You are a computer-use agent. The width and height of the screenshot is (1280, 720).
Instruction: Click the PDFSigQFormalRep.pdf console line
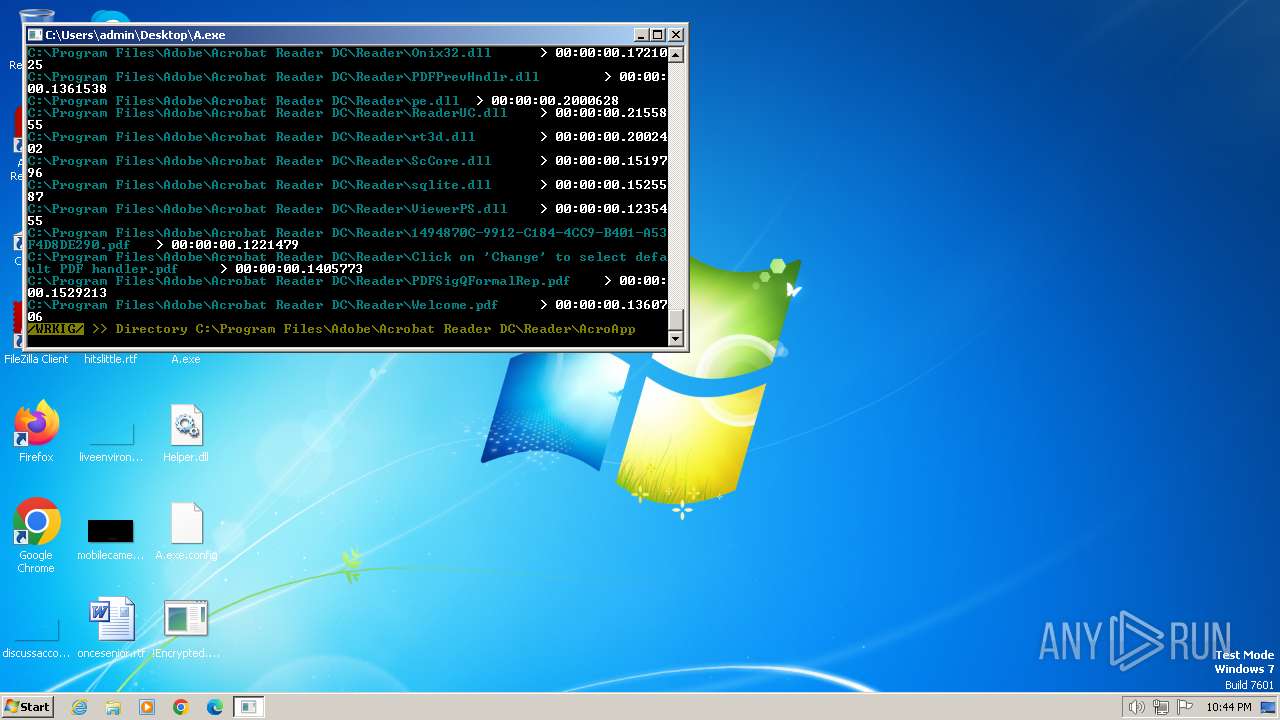pyautogui.click(x=347, y=281)
